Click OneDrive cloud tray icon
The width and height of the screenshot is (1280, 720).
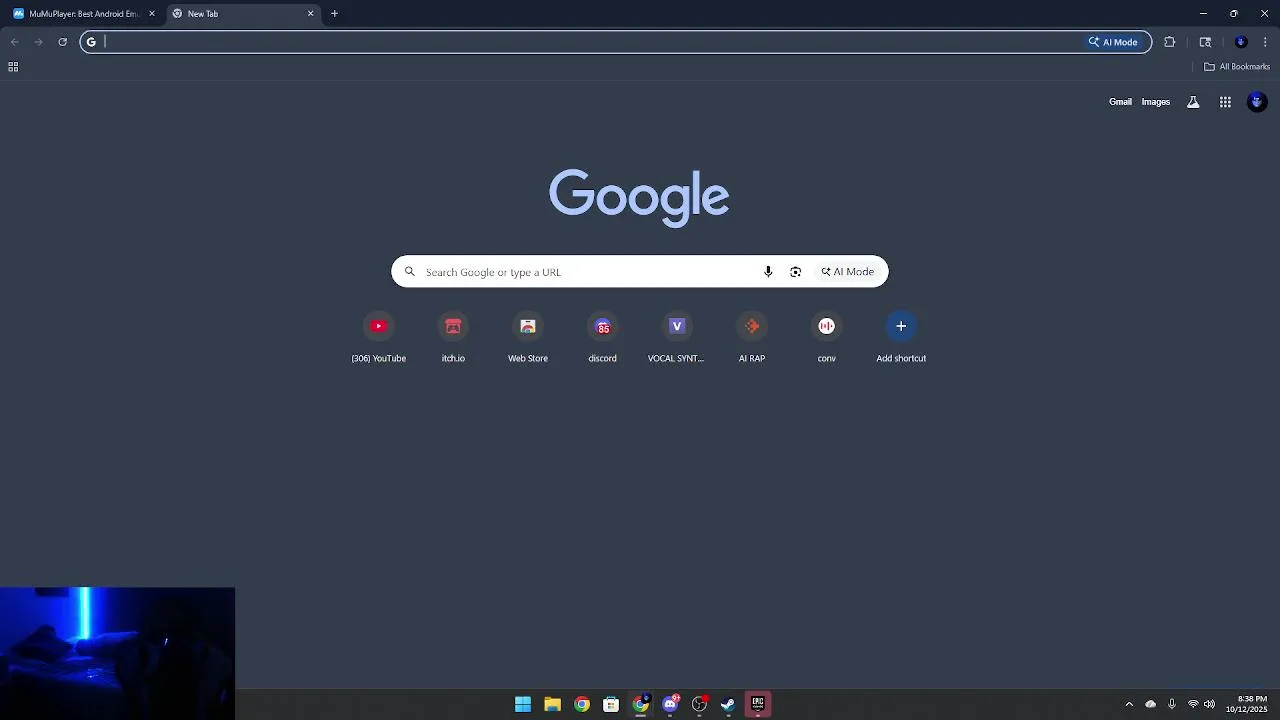(1150, 704)
